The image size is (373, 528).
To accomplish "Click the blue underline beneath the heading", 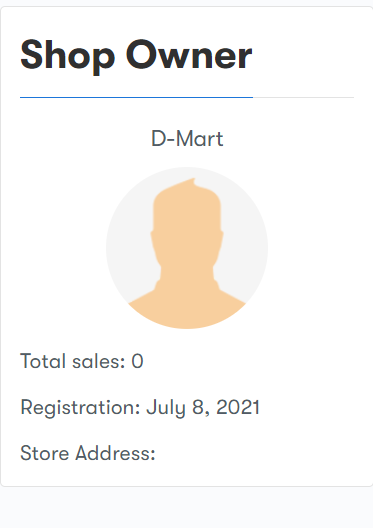I will pos(136,97).
